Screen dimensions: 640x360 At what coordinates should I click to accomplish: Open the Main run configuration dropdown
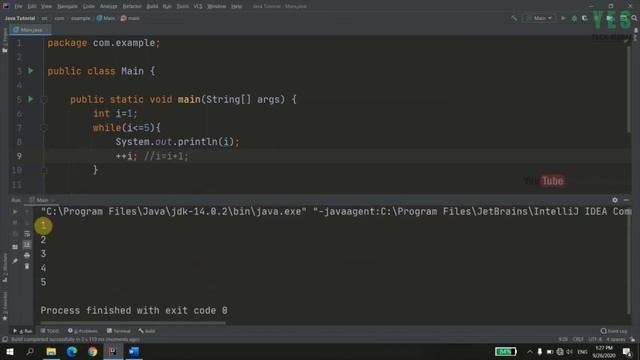tap(540, 18)
